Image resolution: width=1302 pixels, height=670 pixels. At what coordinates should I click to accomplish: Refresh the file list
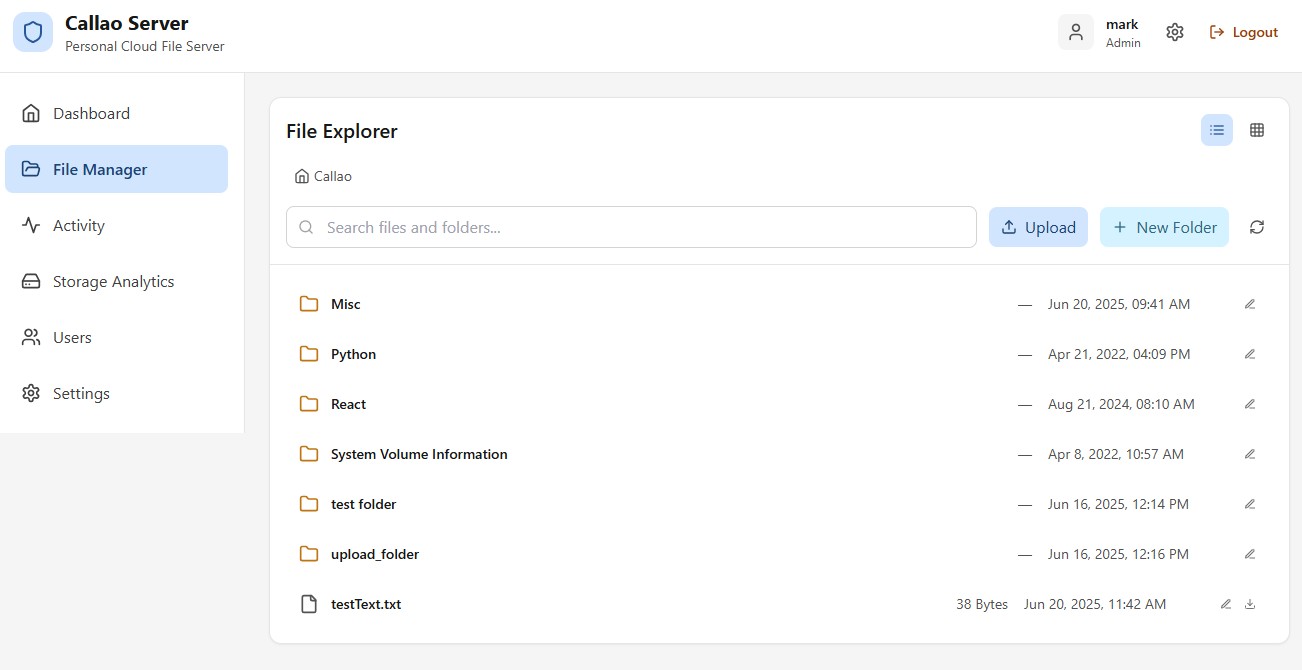1257,227
